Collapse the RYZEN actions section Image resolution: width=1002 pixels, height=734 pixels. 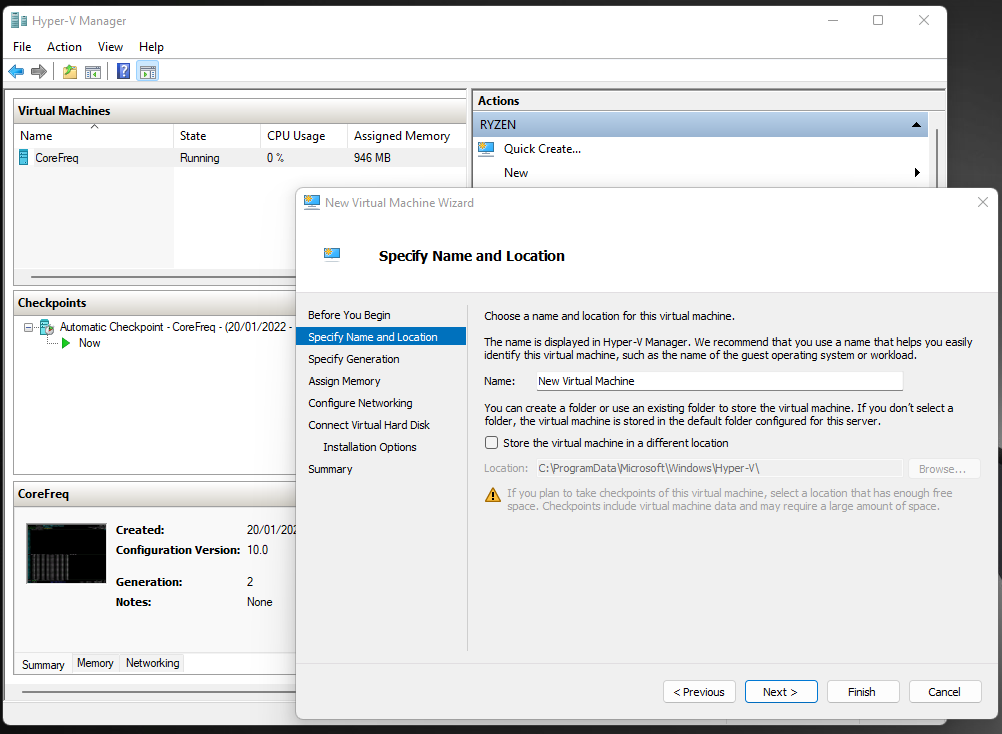tap(916, 125)
